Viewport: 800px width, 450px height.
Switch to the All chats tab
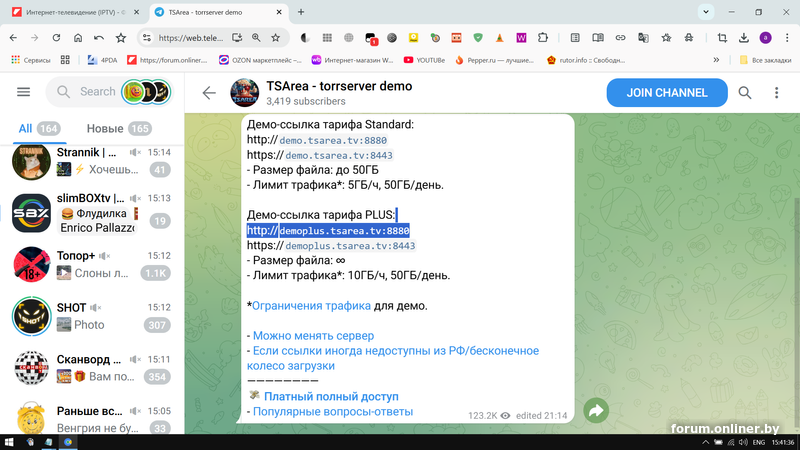pos(39,129)
